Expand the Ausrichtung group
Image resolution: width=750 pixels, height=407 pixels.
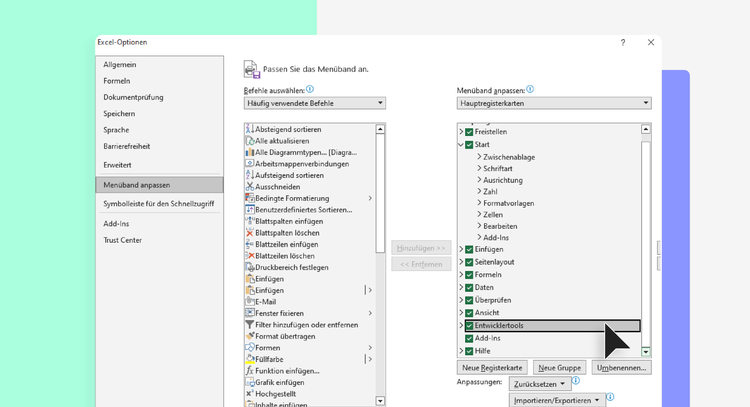coord(479,179)
